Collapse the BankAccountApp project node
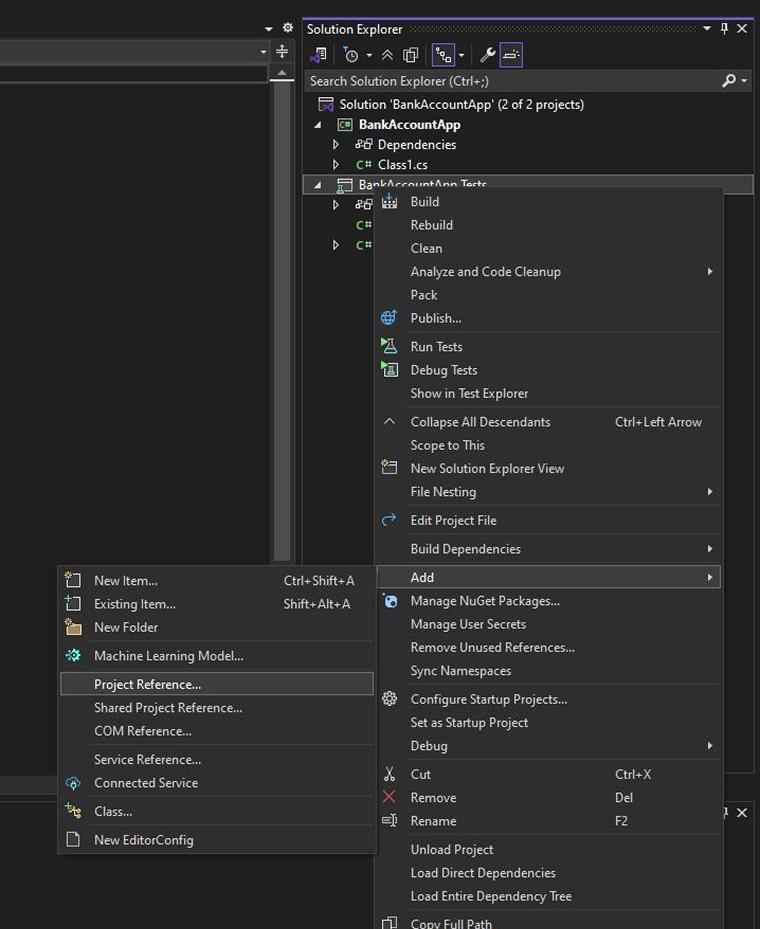 318,125
